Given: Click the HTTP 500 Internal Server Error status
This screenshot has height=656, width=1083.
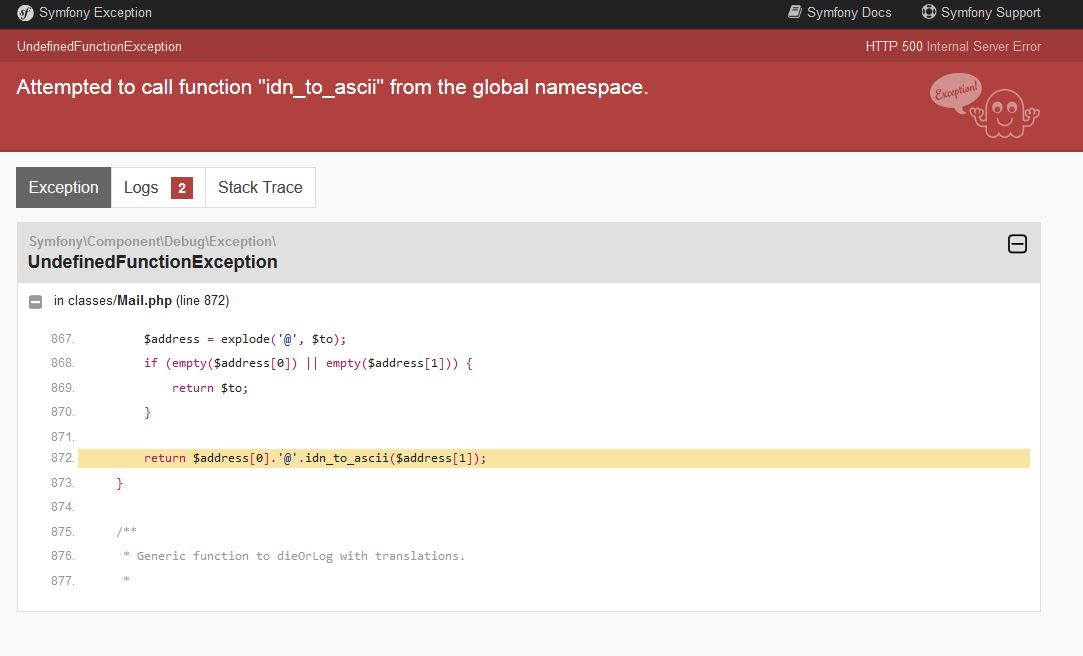Looking at the screenshot, I should pyautogui.click(x=952, y=47).
